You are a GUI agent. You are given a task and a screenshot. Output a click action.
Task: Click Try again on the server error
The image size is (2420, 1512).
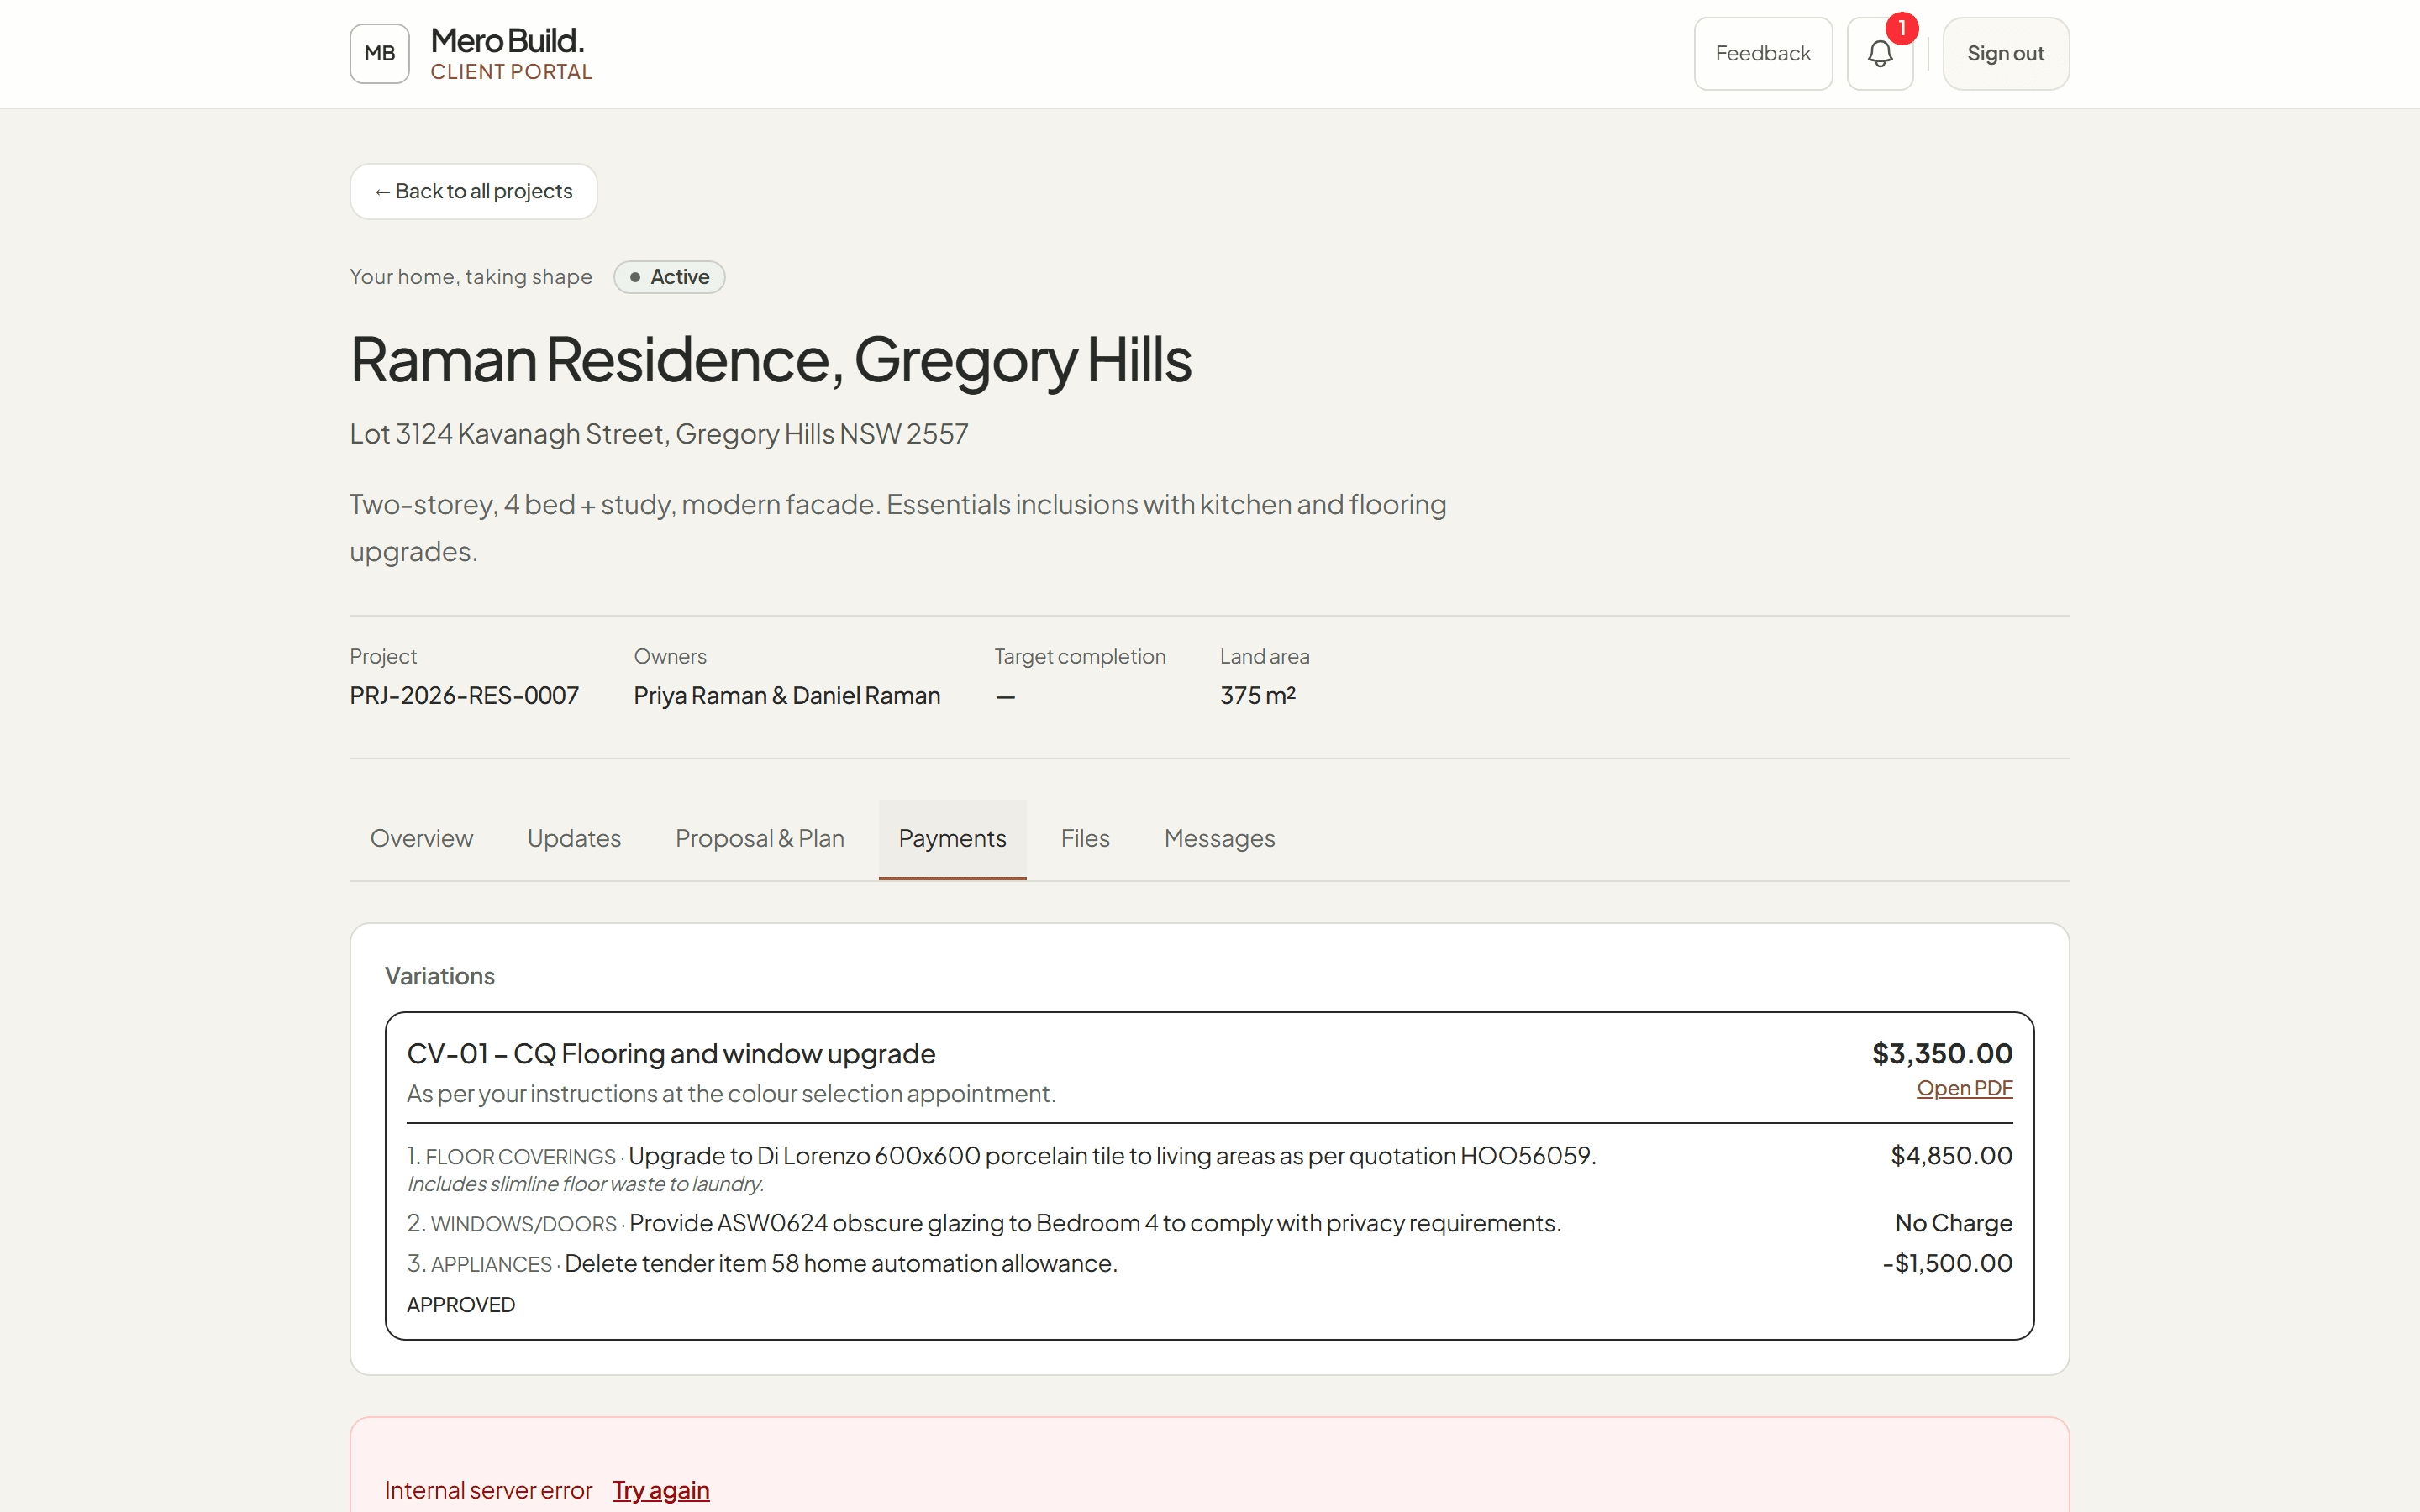coord(661,1490)
